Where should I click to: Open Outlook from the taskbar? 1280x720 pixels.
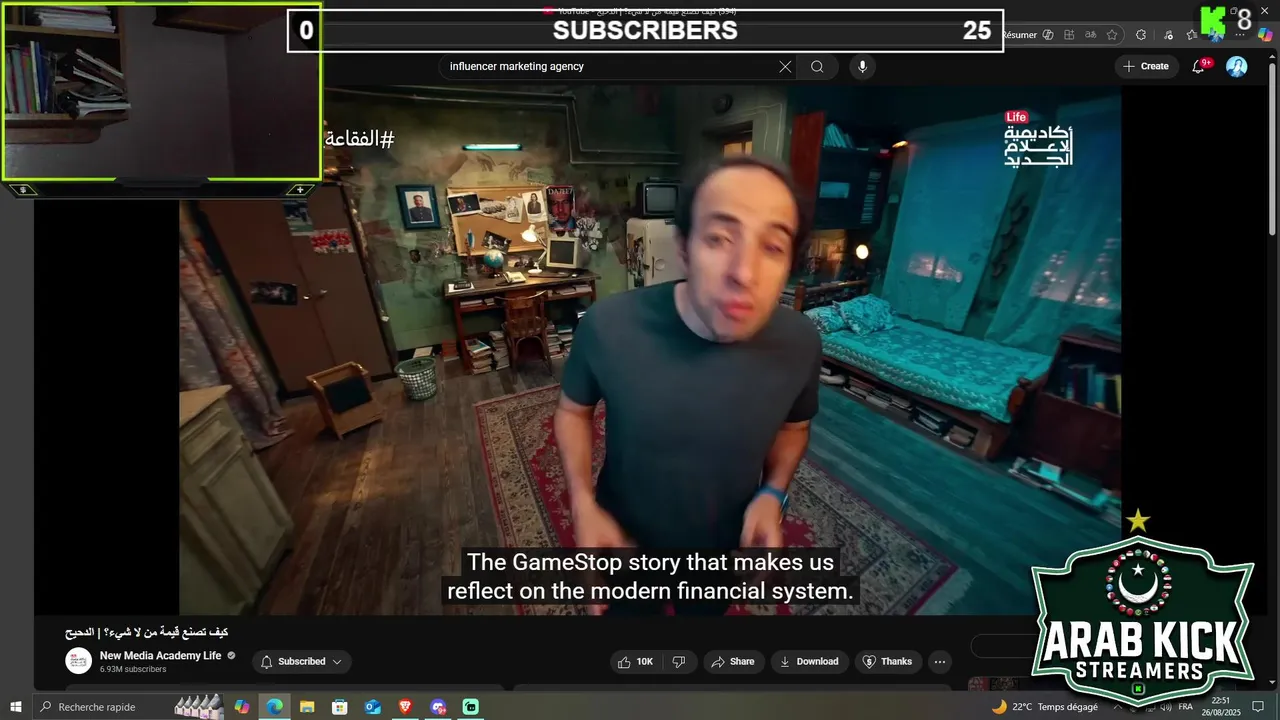pos(373,707)
